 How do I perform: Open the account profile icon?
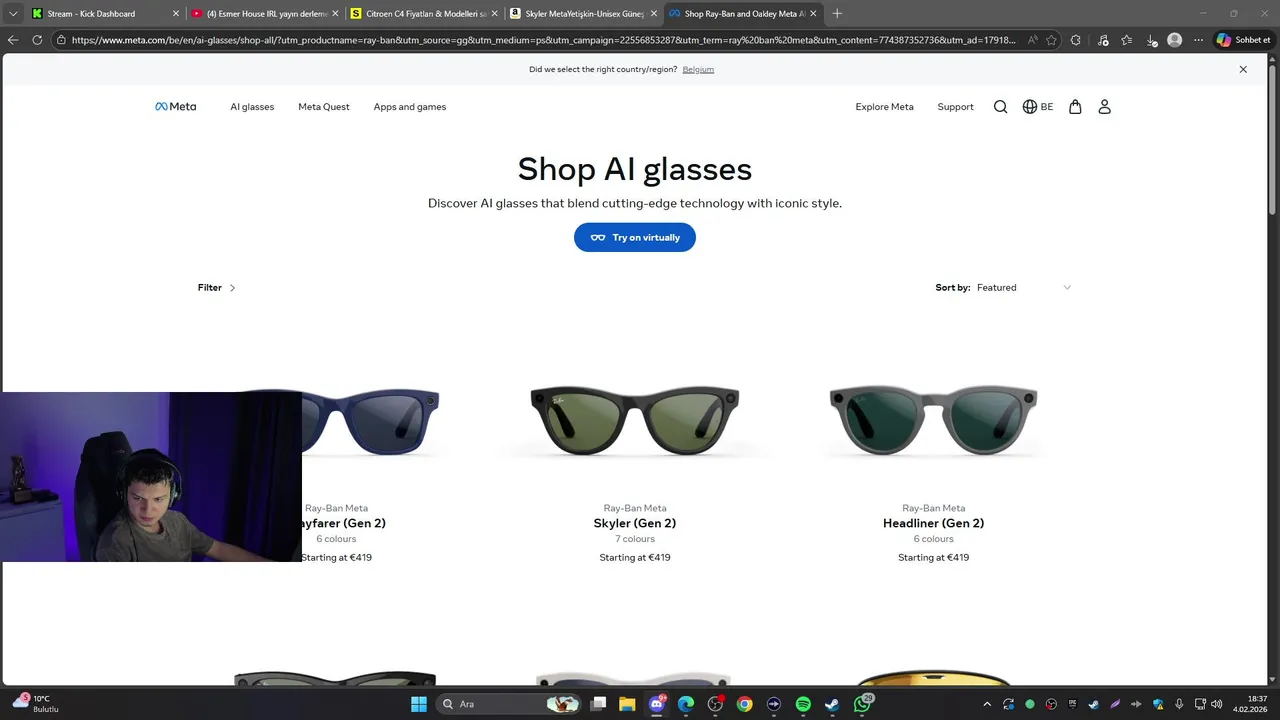click(x=1105, y=107)
